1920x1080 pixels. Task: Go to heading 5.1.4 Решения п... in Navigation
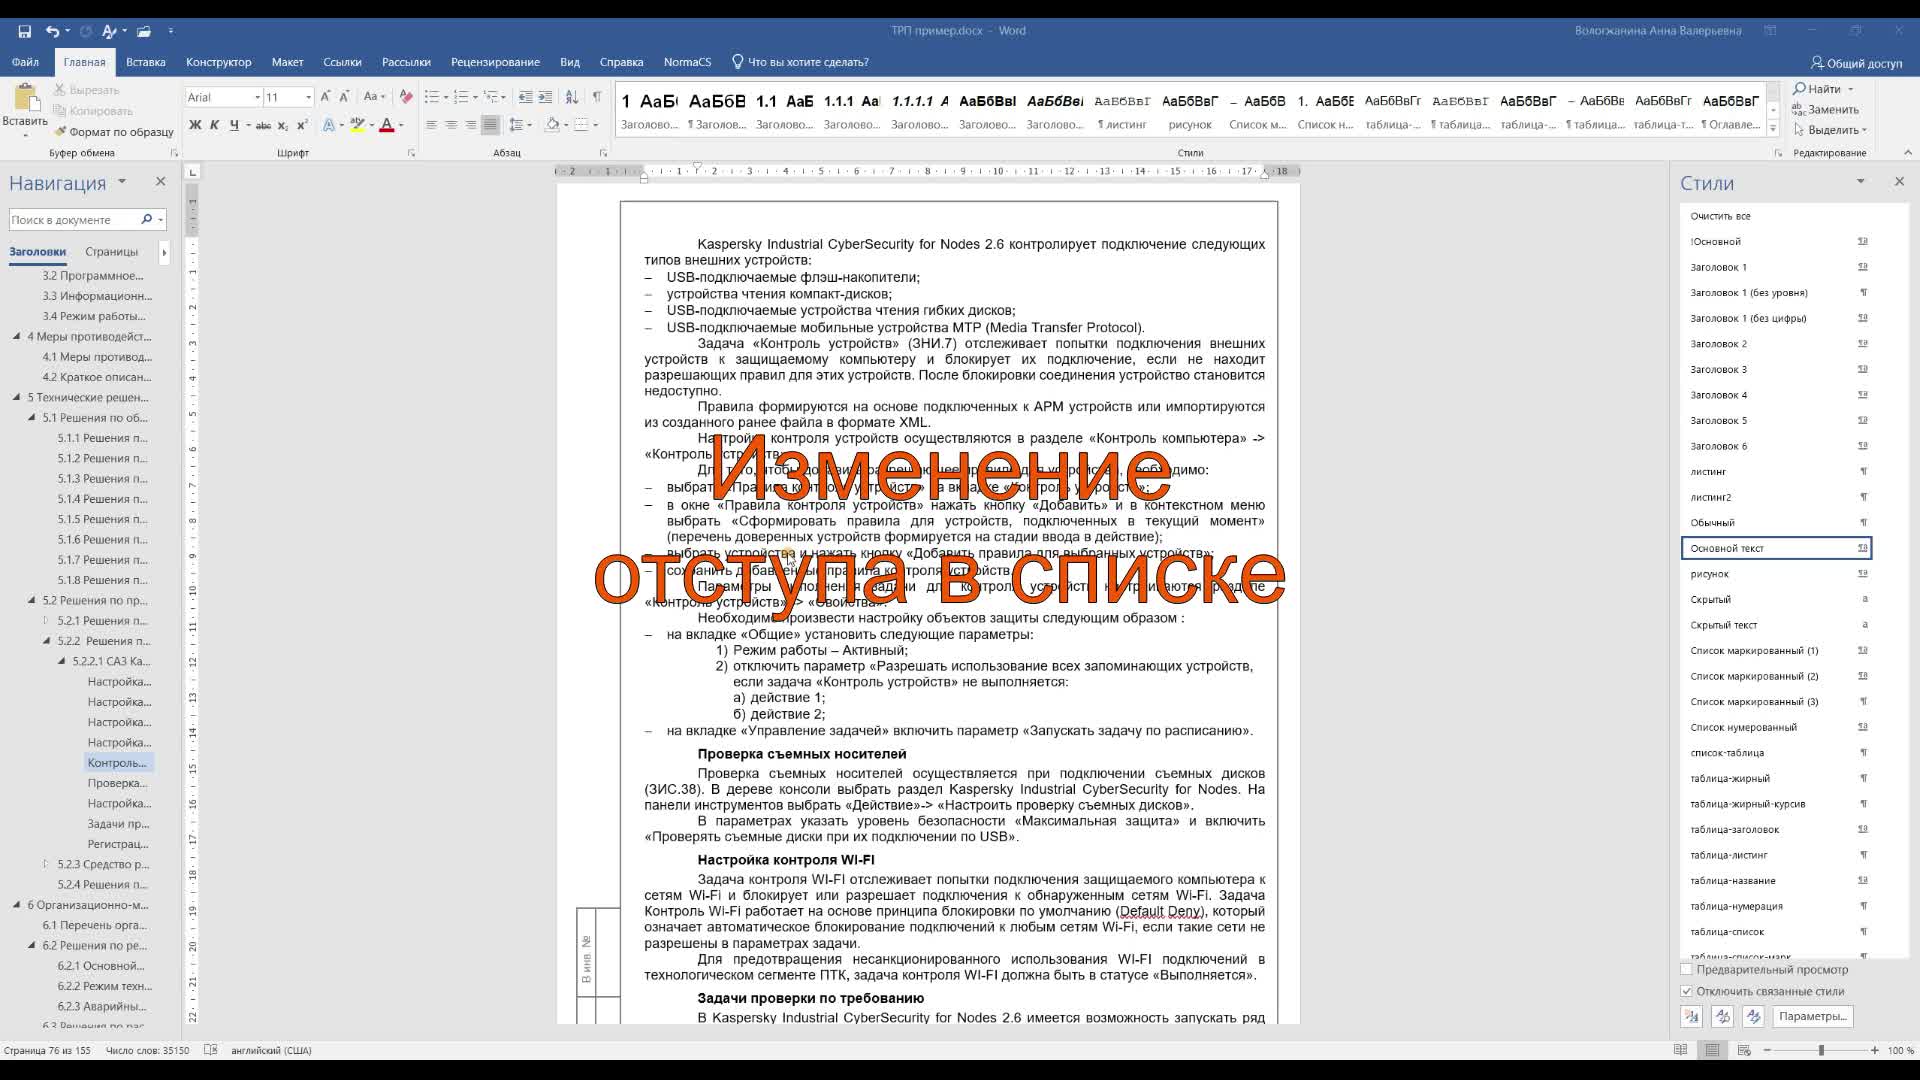102,499
